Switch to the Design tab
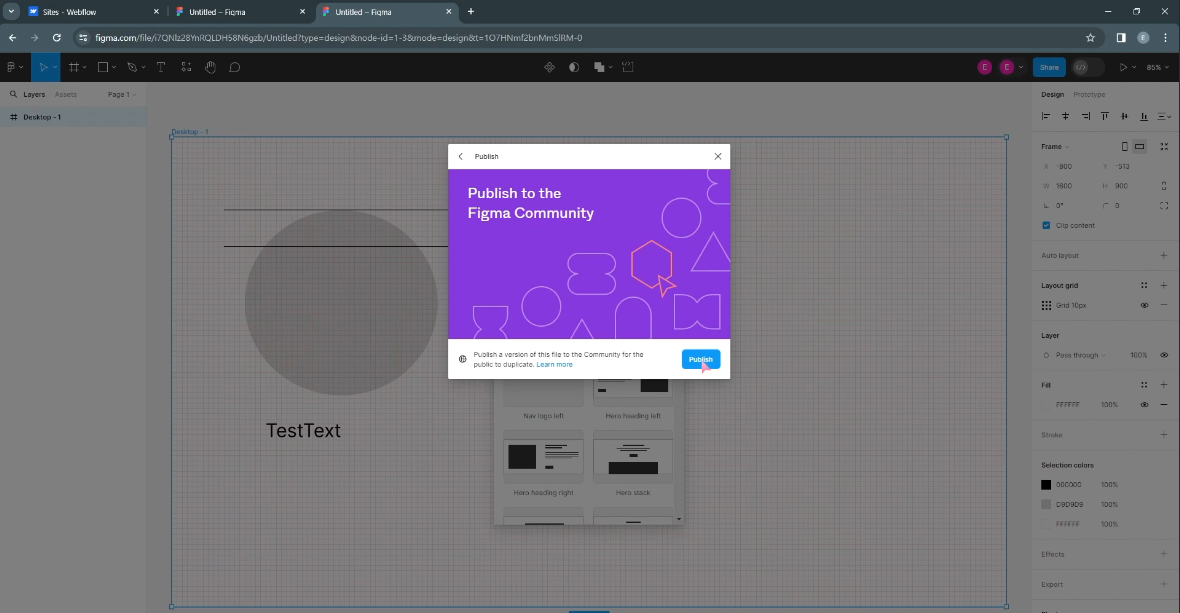1180x613 pixels. 1052,94
